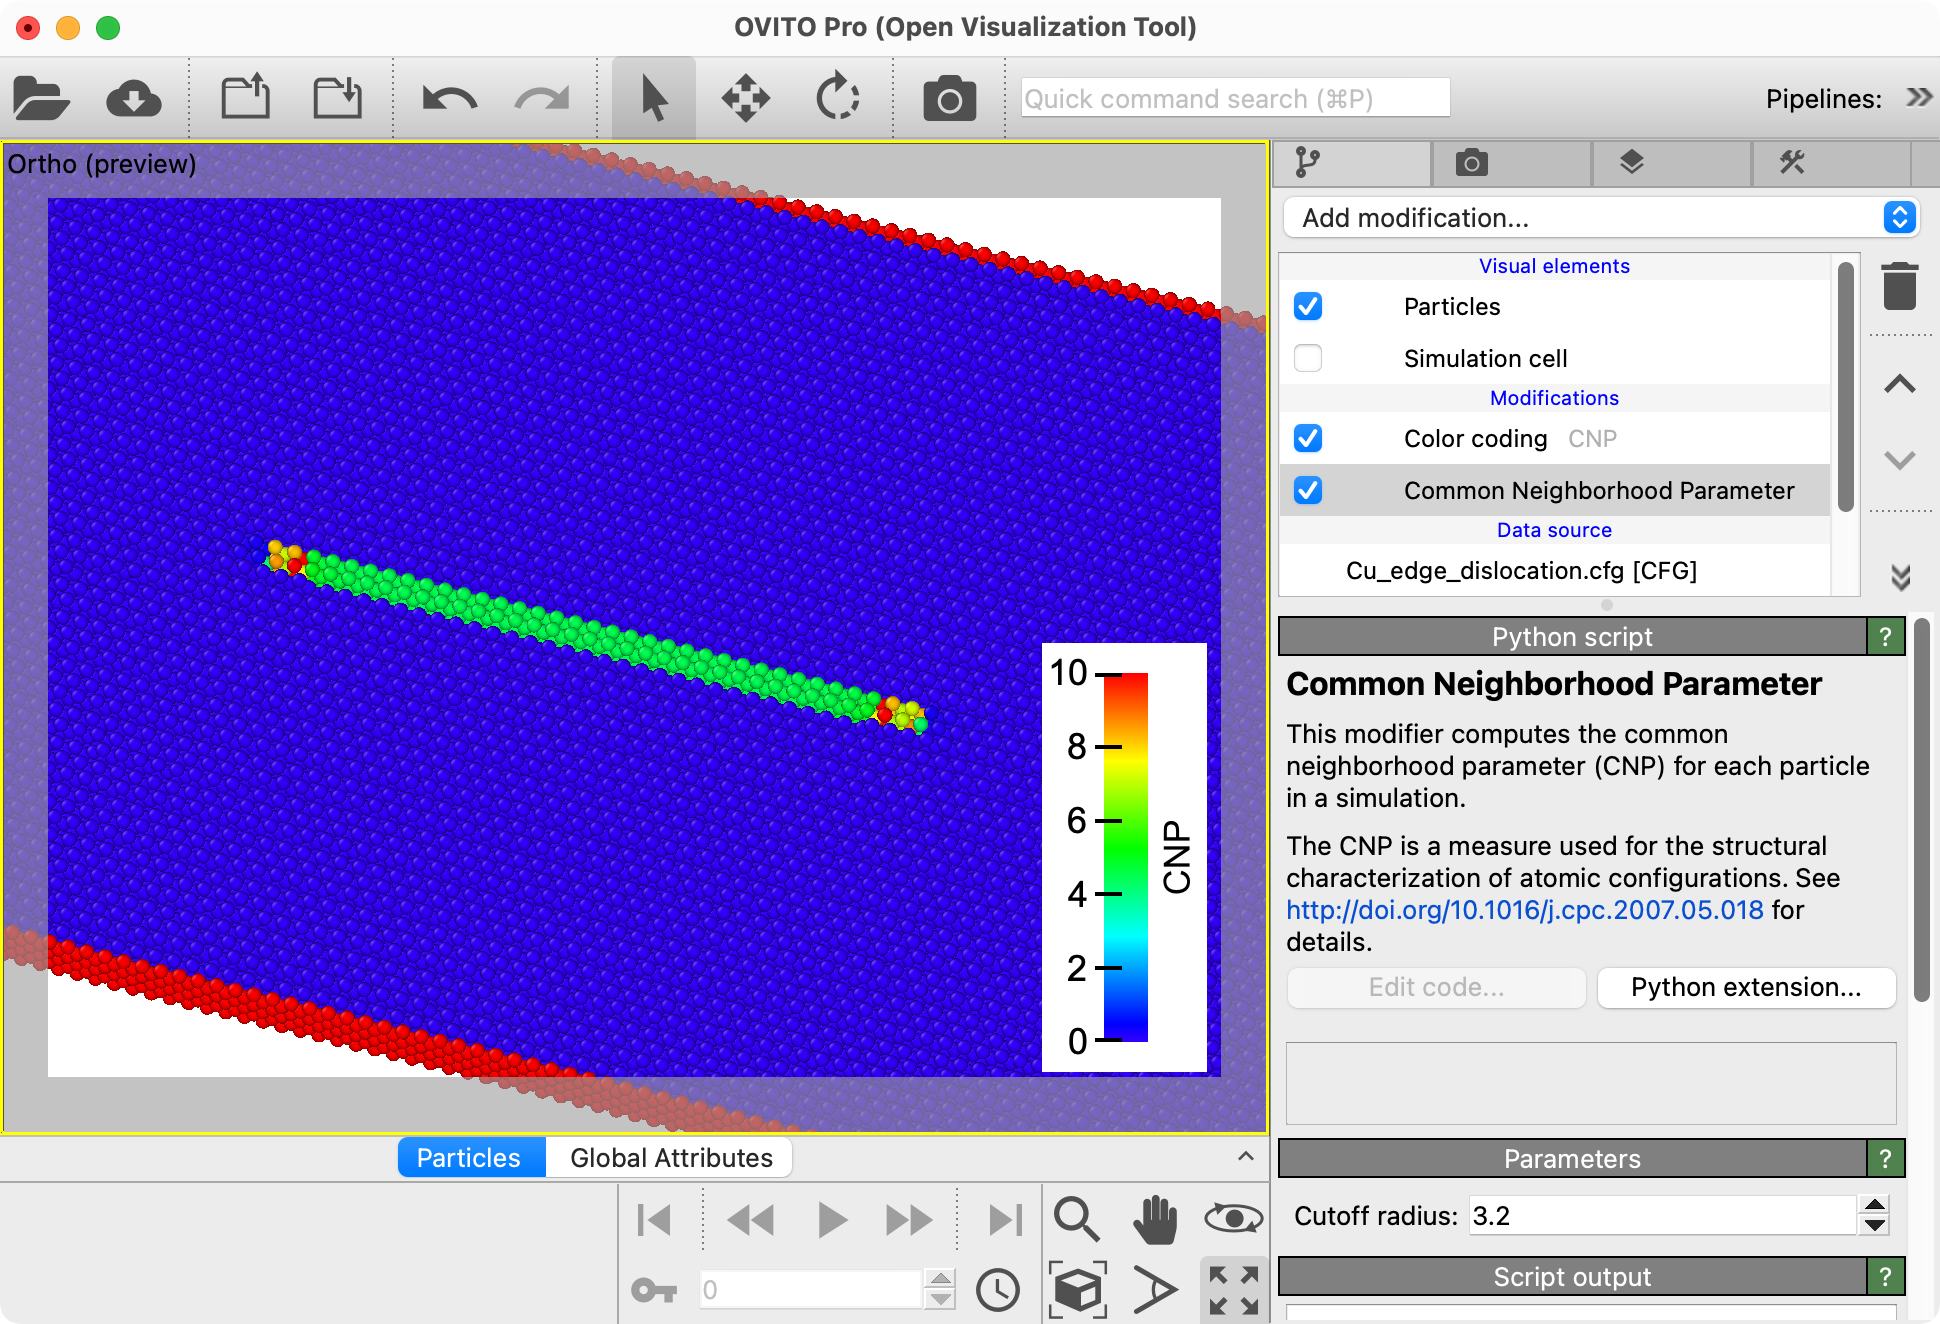Screen dimensions: 1940x1324
Task: Activate the move/translate tool icon
Action: 745,99
